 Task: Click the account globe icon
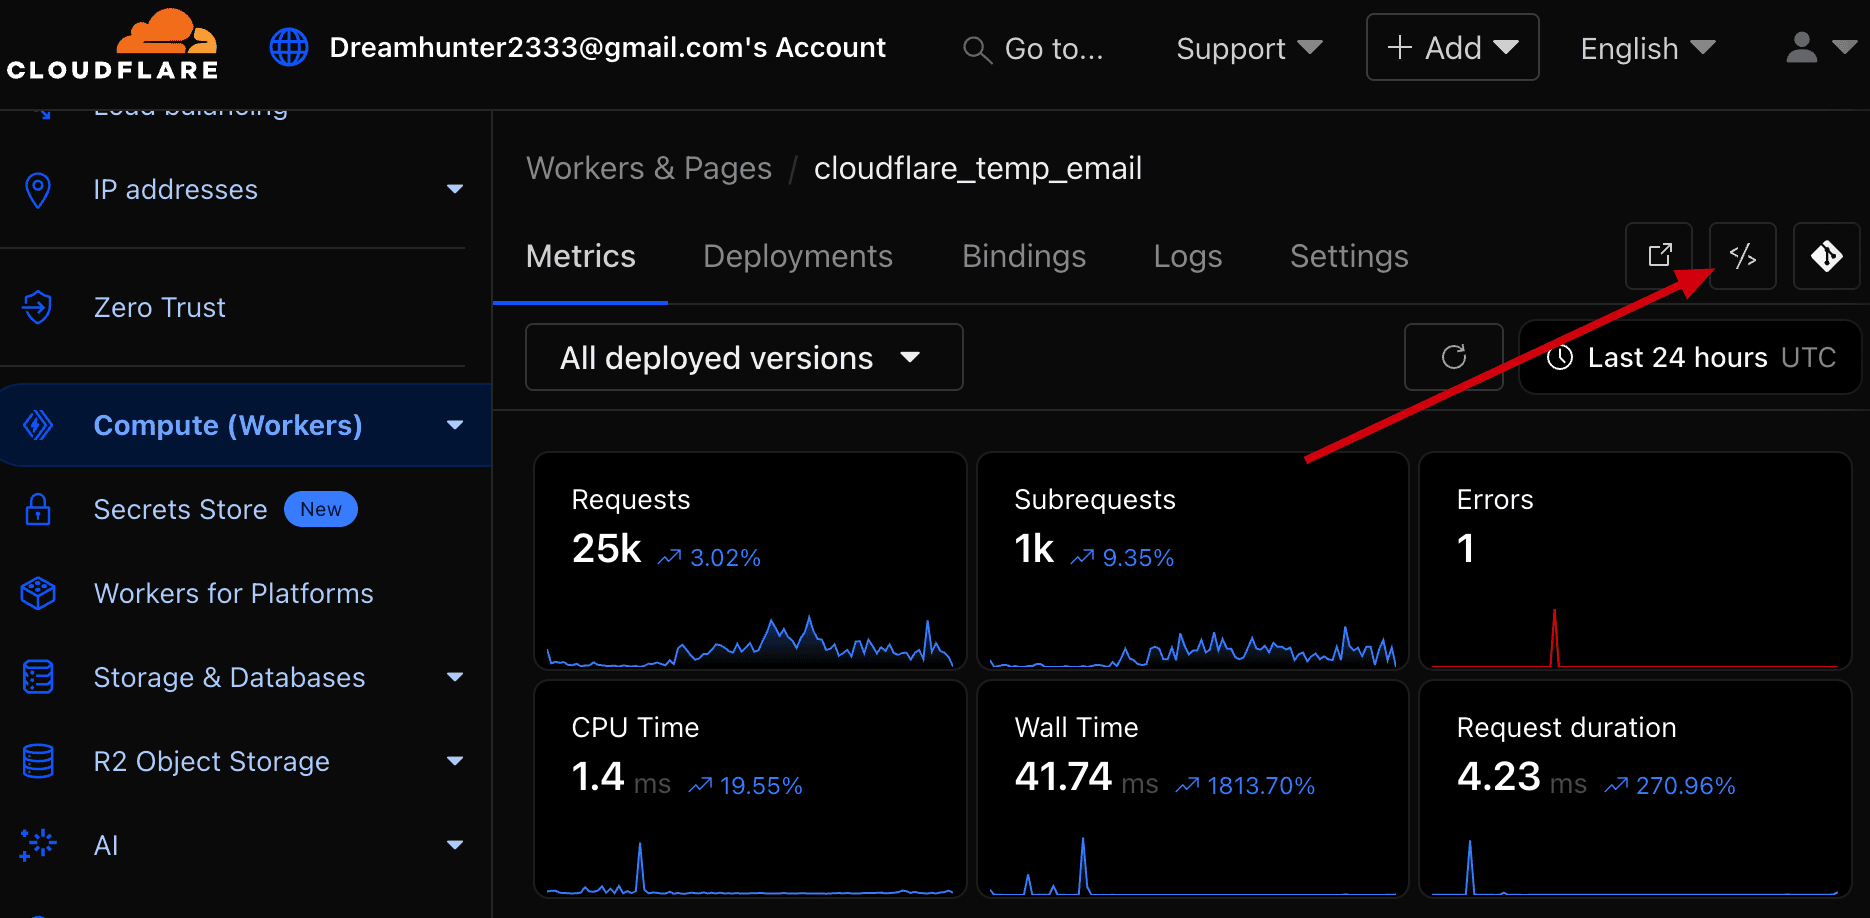pos(289,47)
